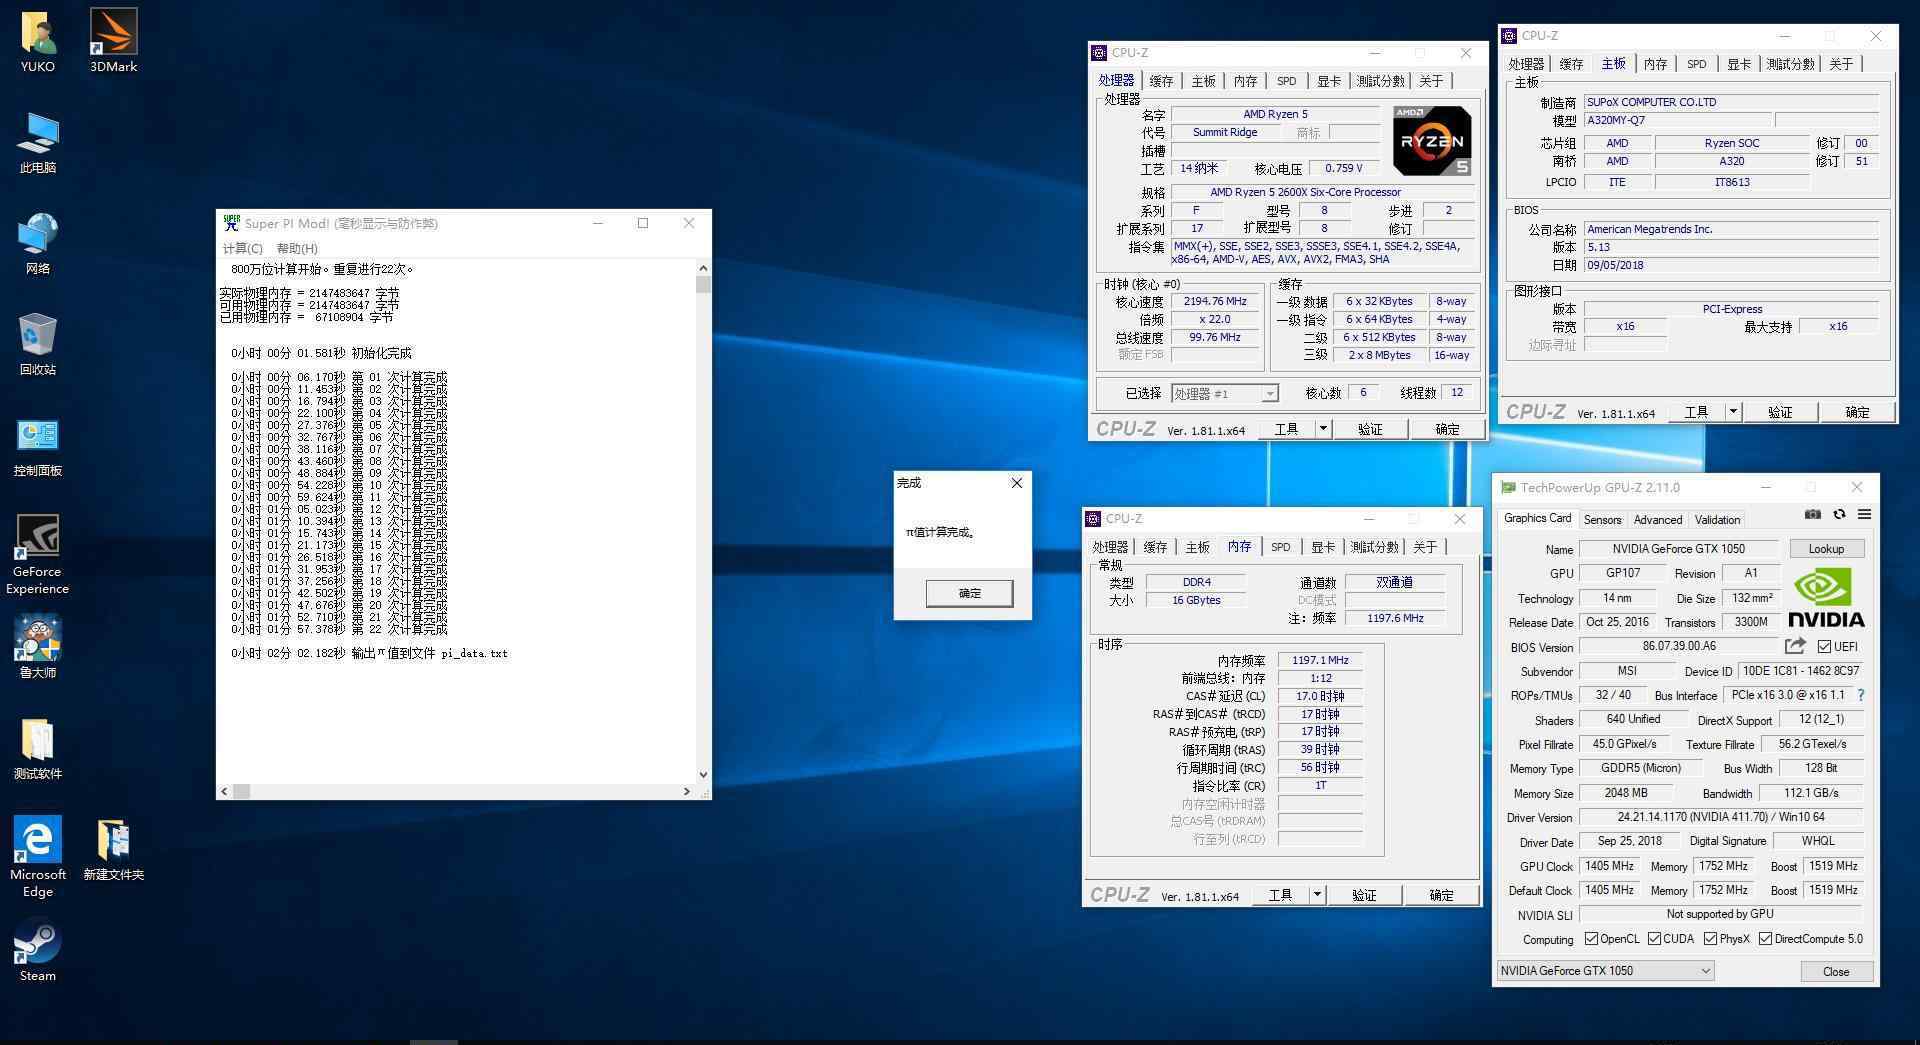Toggle the UEFI checkbox in GPU-Z

[1824, 647]
